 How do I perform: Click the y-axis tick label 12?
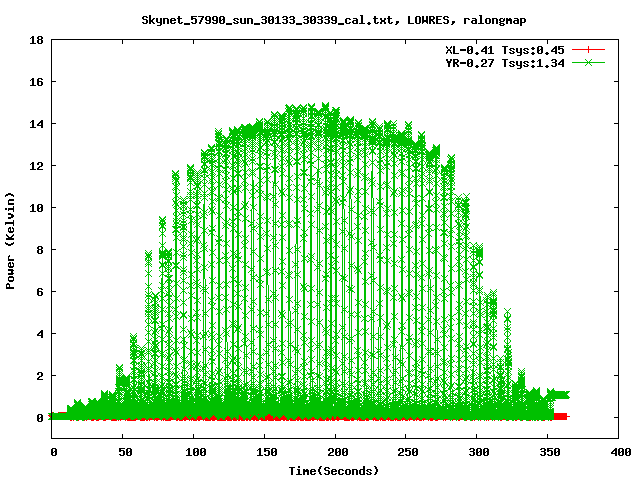(36, 166)
